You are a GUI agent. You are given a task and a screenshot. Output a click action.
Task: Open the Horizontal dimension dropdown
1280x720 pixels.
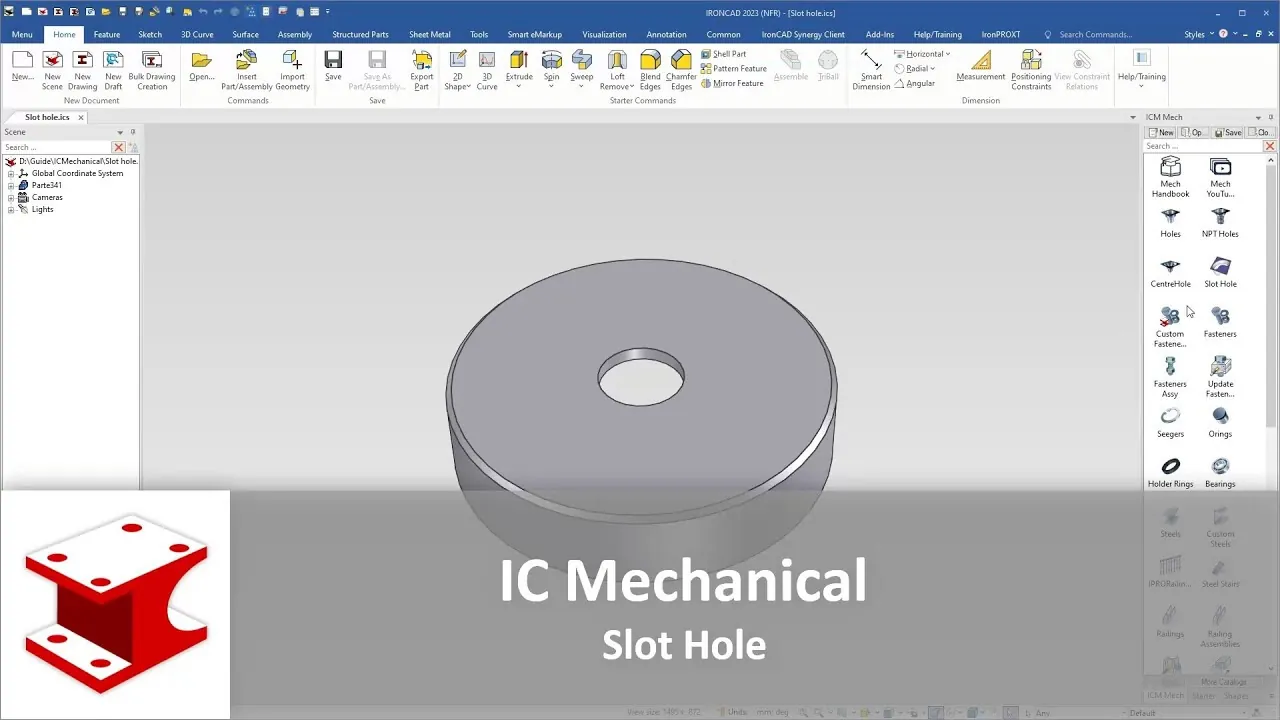[x=948, y=54]
